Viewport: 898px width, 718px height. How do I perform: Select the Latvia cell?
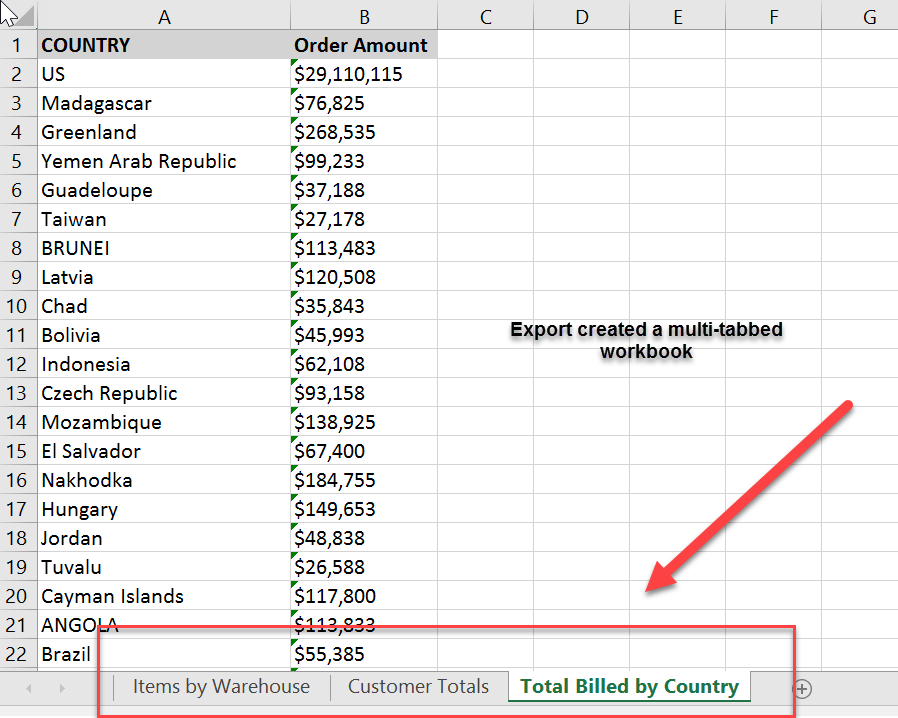(164, 277)
